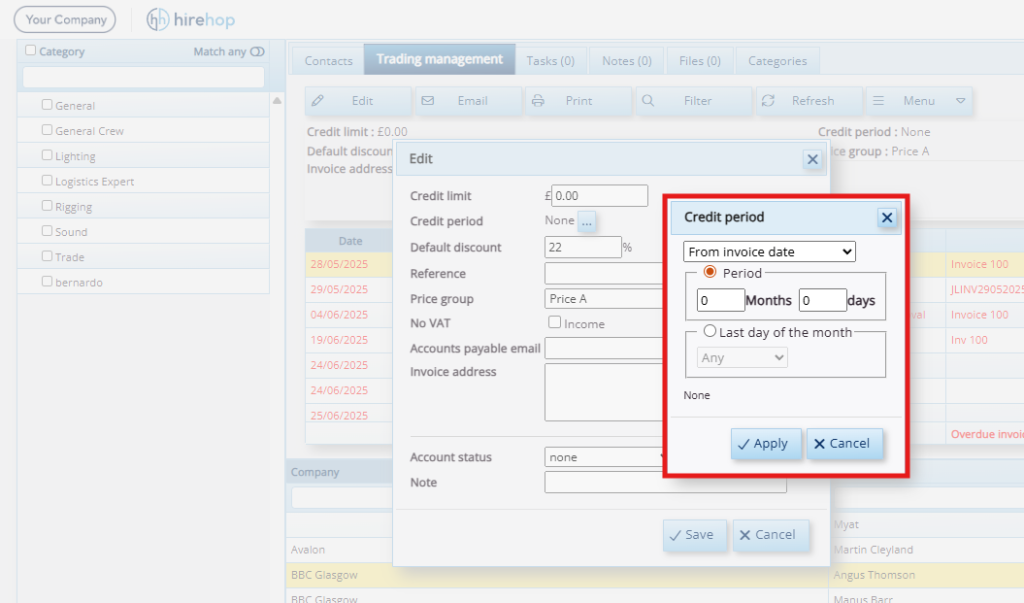Click the Overdue invoice text
Viewport: 1024px width, 603px height.
click(x=987, y=434)
